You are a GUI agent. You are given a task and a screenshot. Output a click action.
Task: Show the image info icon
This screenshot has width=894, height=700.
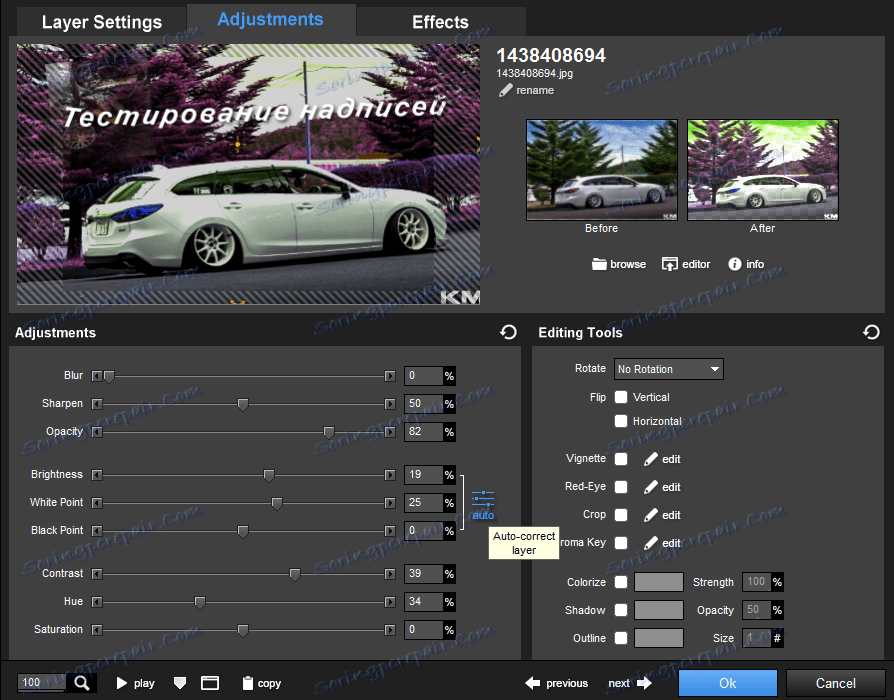735,264
